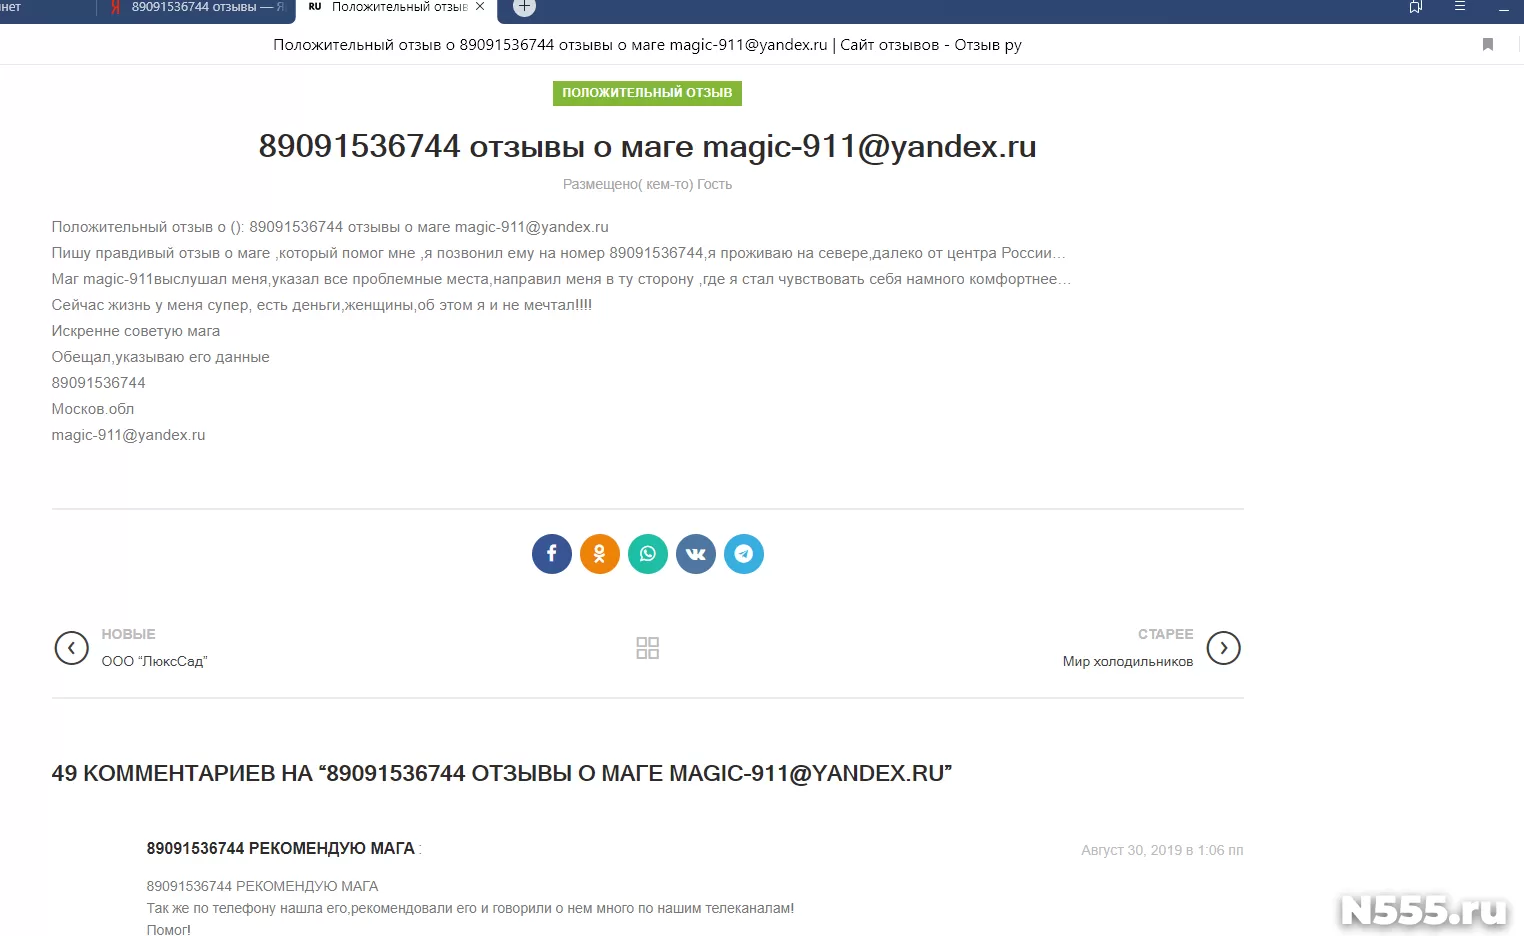This screenshot has height=936, width=1524.
Task: Click comment date 'Август 30, 2019'
Action: (x=1162, y=850)
